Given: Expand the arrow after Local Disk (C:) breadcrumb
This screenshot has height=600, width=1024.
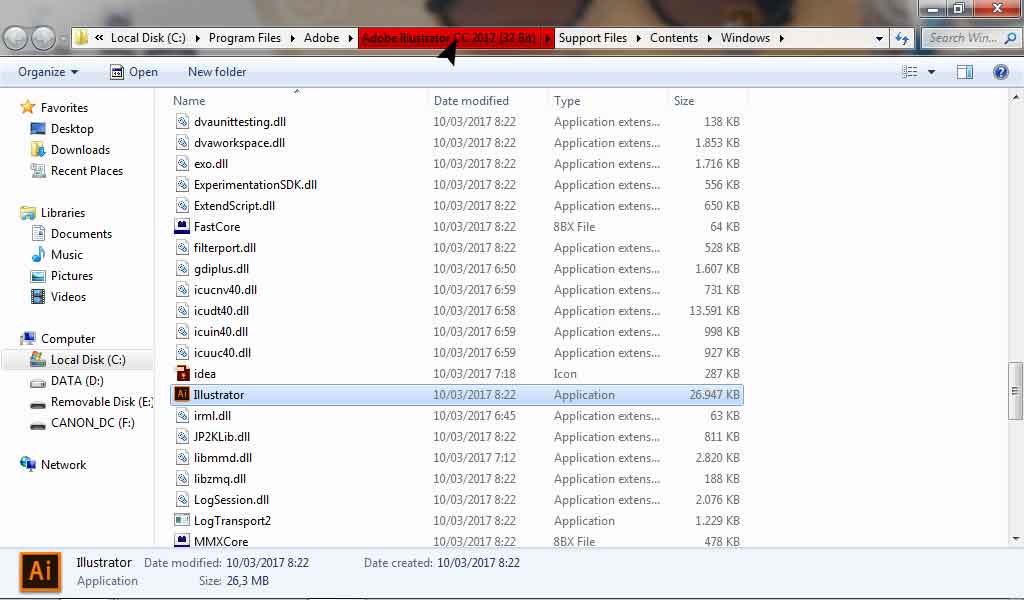Looking at the screenshot, I should [197, 39].
